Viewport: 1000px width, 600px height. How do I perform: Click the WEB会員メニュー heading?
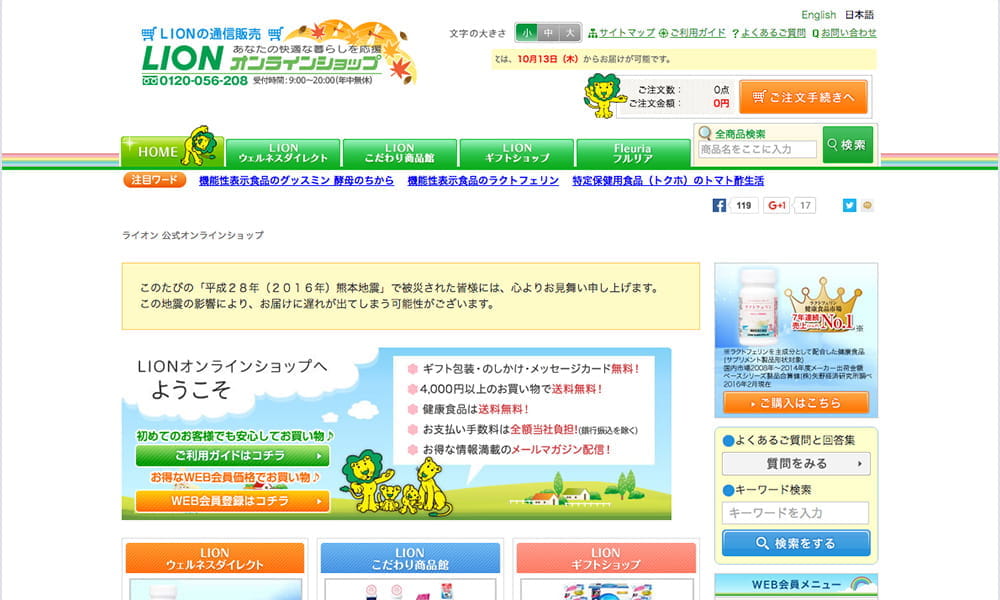(796, 584)
